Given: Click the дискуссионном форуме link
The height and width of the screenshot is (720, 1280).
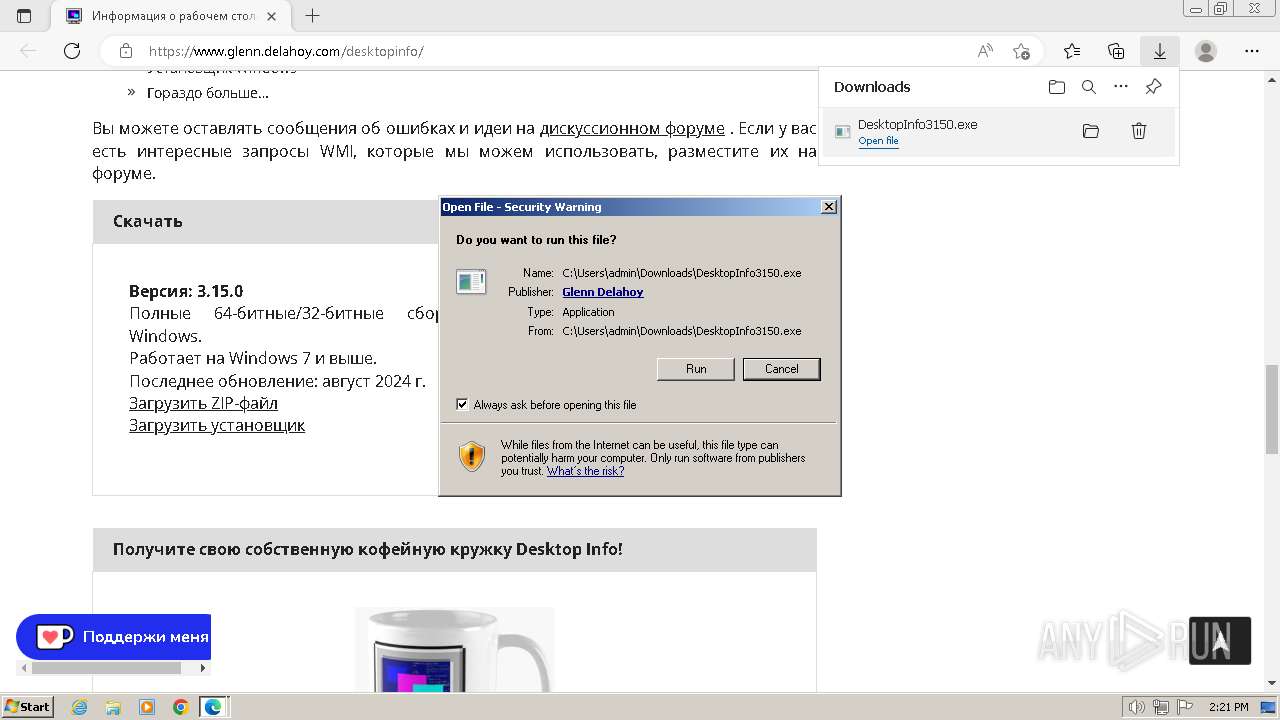Looking at the screenshot, I should click(x=632, y=128).
